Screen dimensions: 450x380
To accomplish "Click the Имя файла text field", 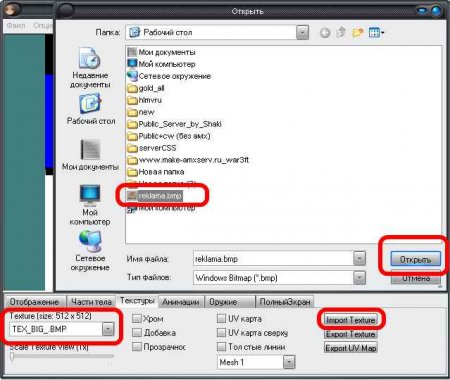I will coord(273,259).
